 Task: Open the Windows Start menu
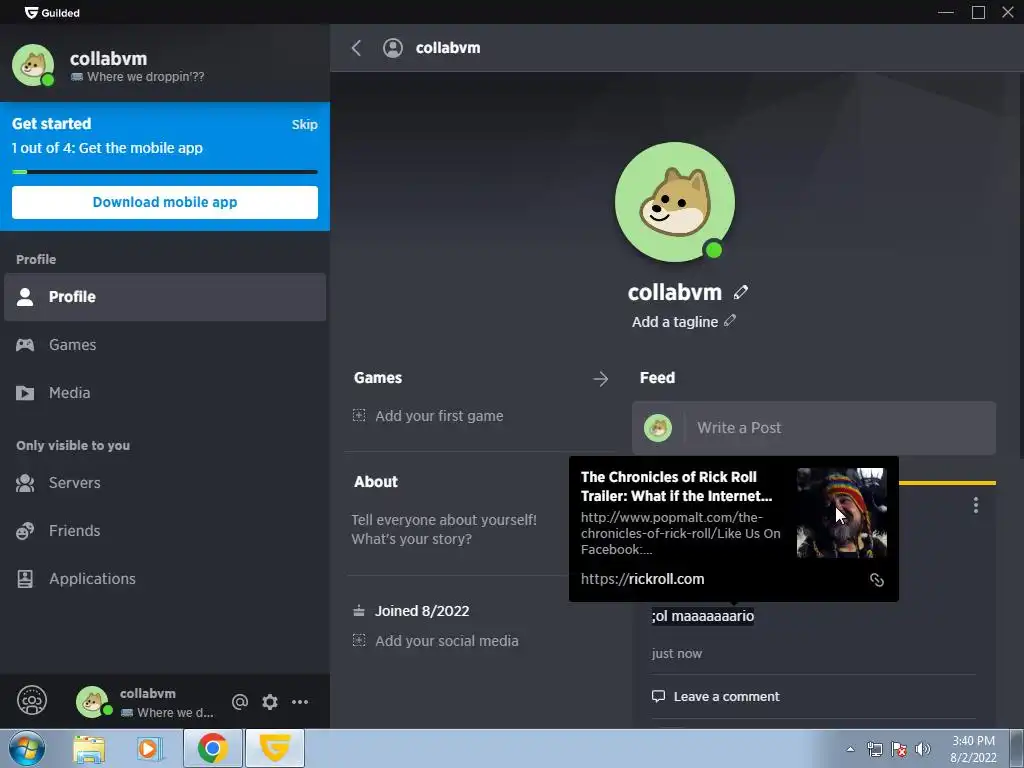click(x=27, y=748)
